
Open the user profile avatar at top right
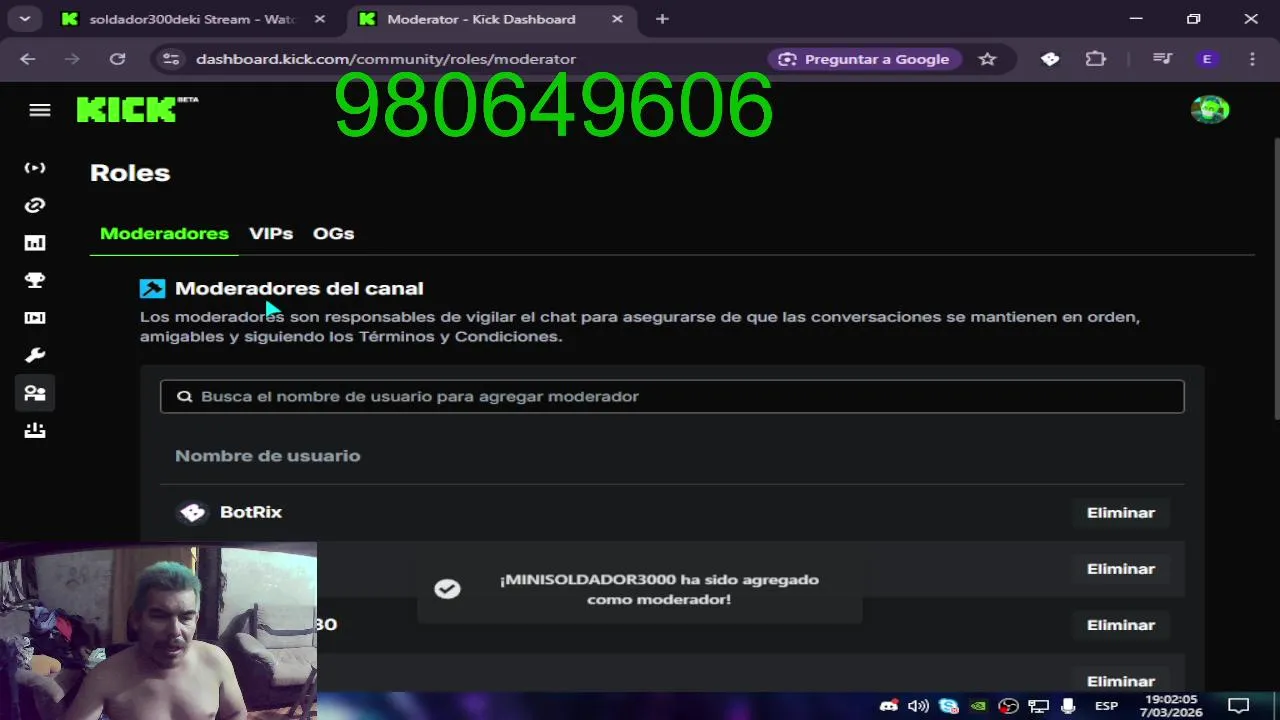click(x=1210, y=109)
